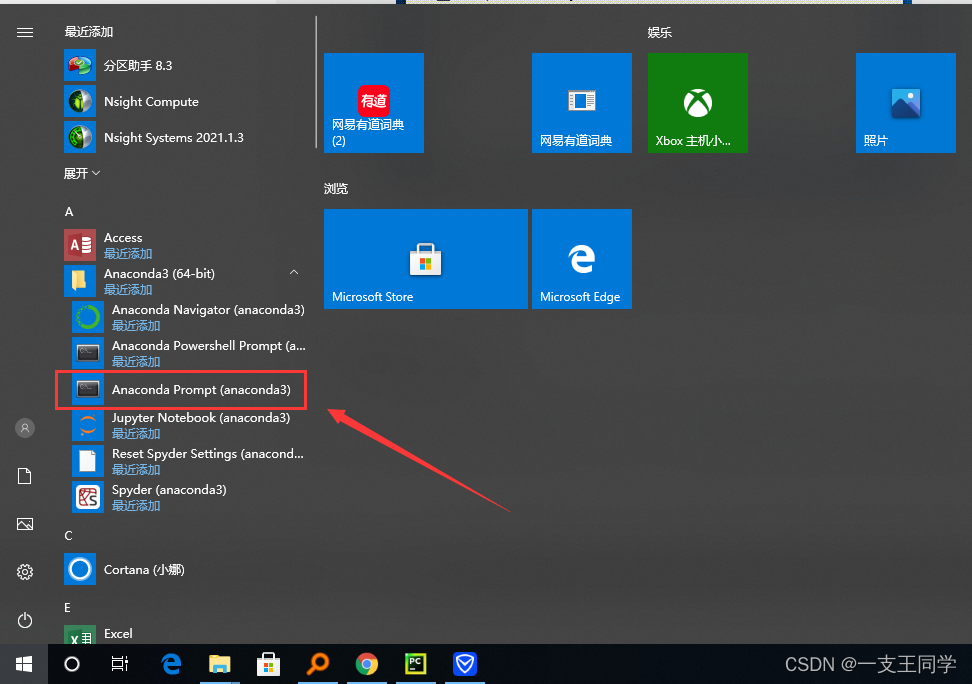Open Documents icon in left rail

click(x=25, y=476)
